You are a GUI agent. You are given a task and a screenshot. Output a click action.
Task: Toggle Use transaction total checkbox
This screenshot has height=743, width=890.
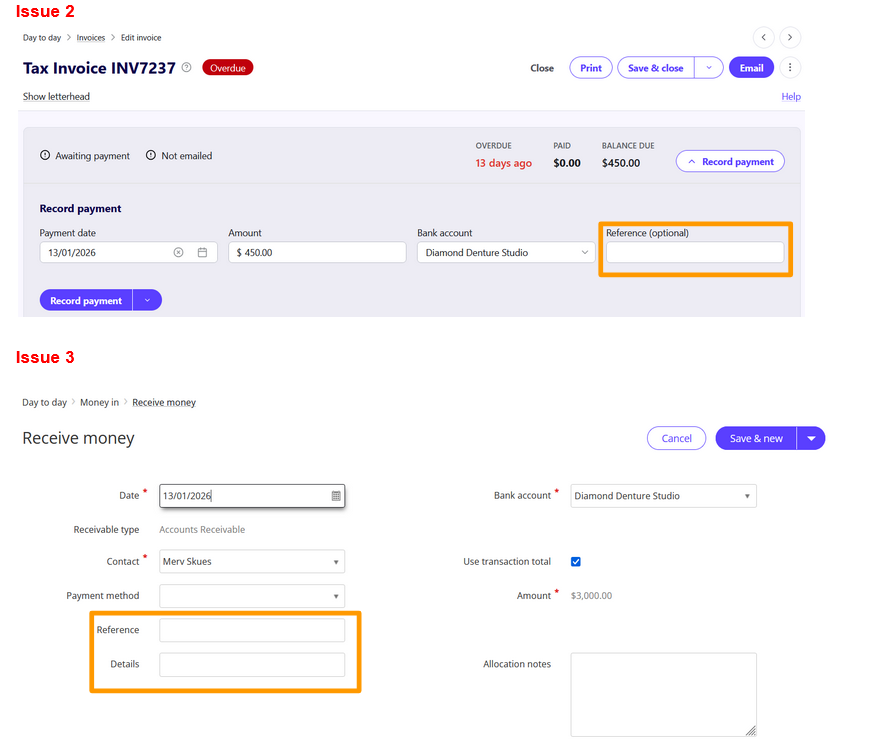[576, 561]
